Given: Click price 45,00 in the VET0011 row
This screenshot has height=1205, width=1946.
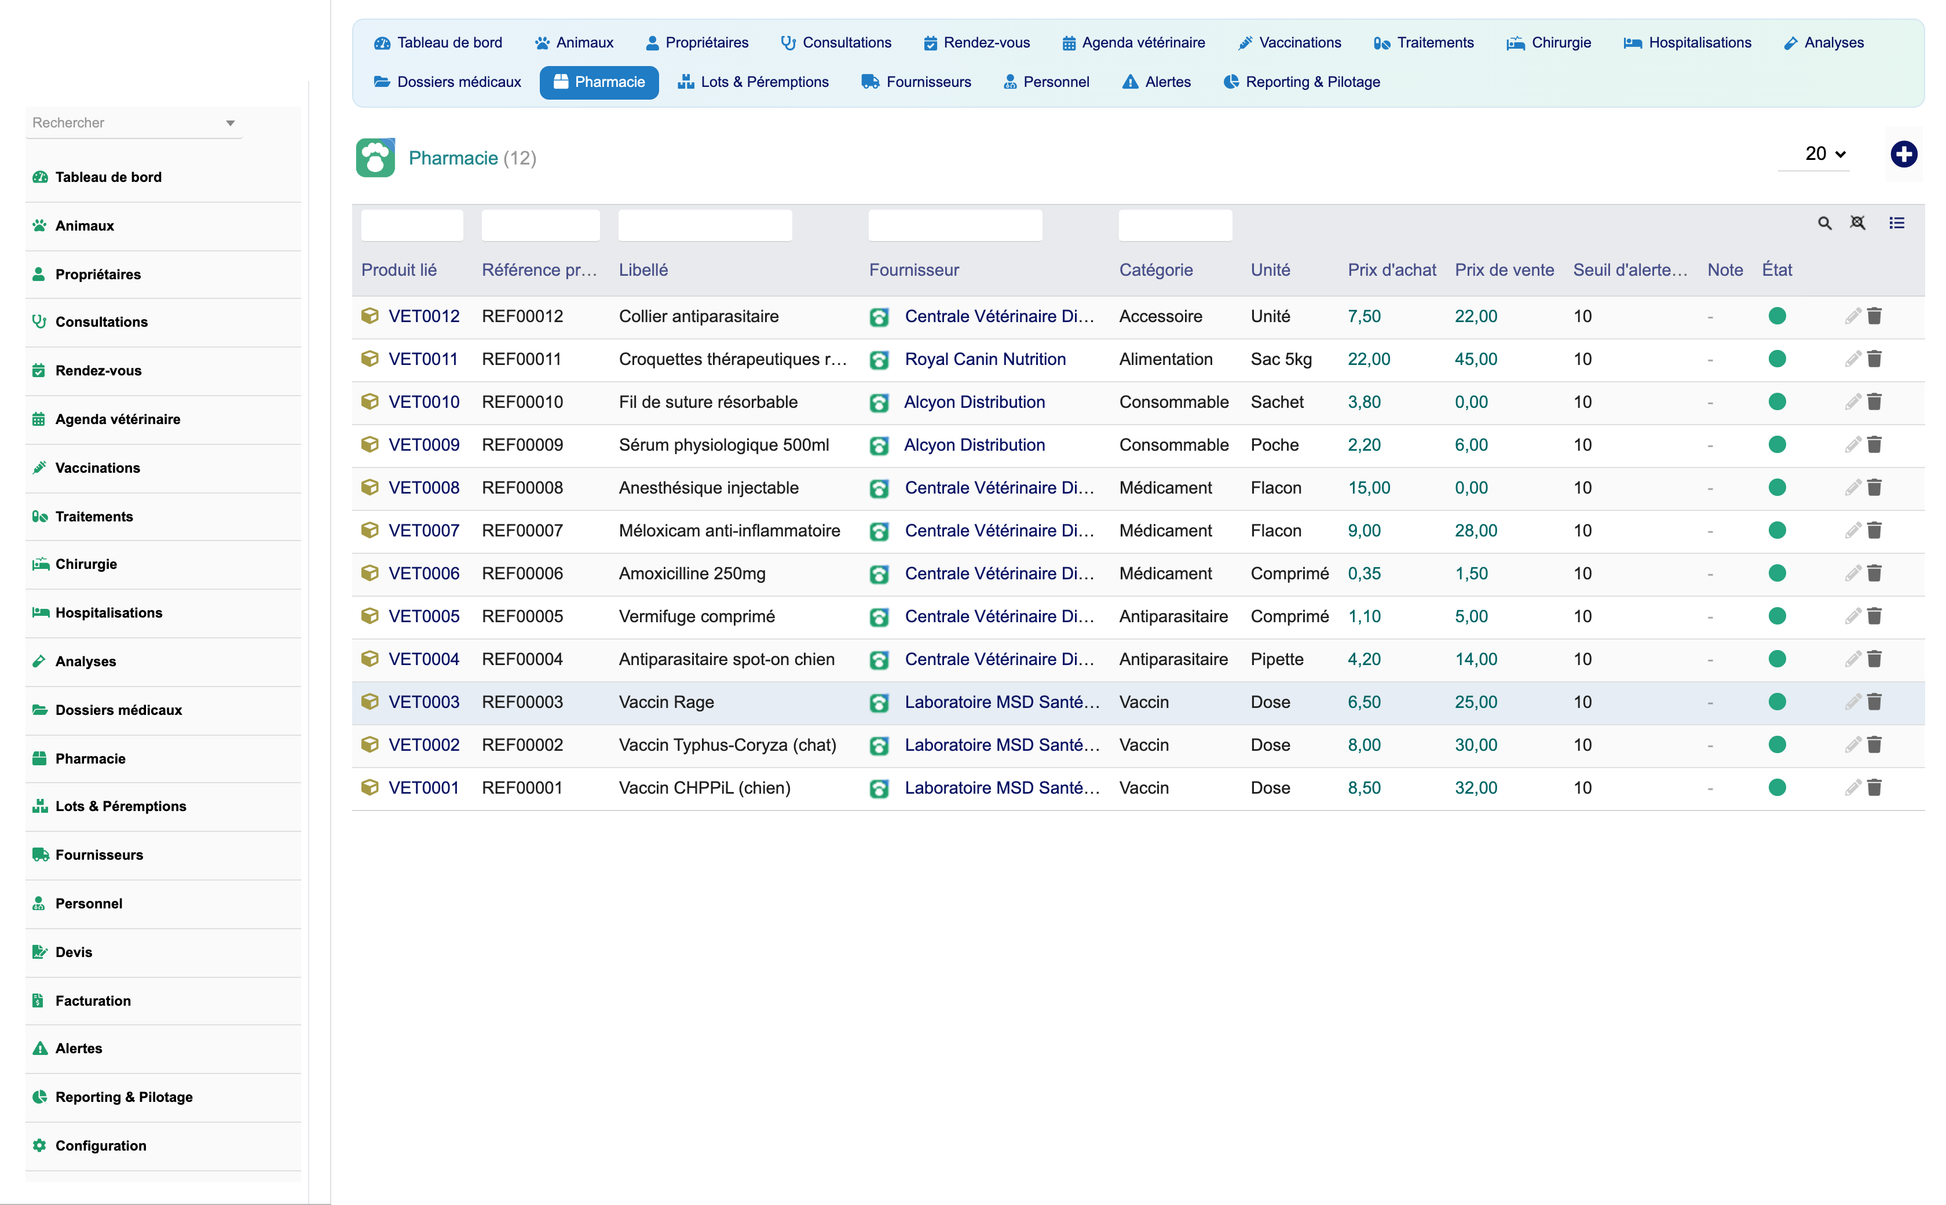Looking at the screenshot, I should click(x=1476, y=359).
